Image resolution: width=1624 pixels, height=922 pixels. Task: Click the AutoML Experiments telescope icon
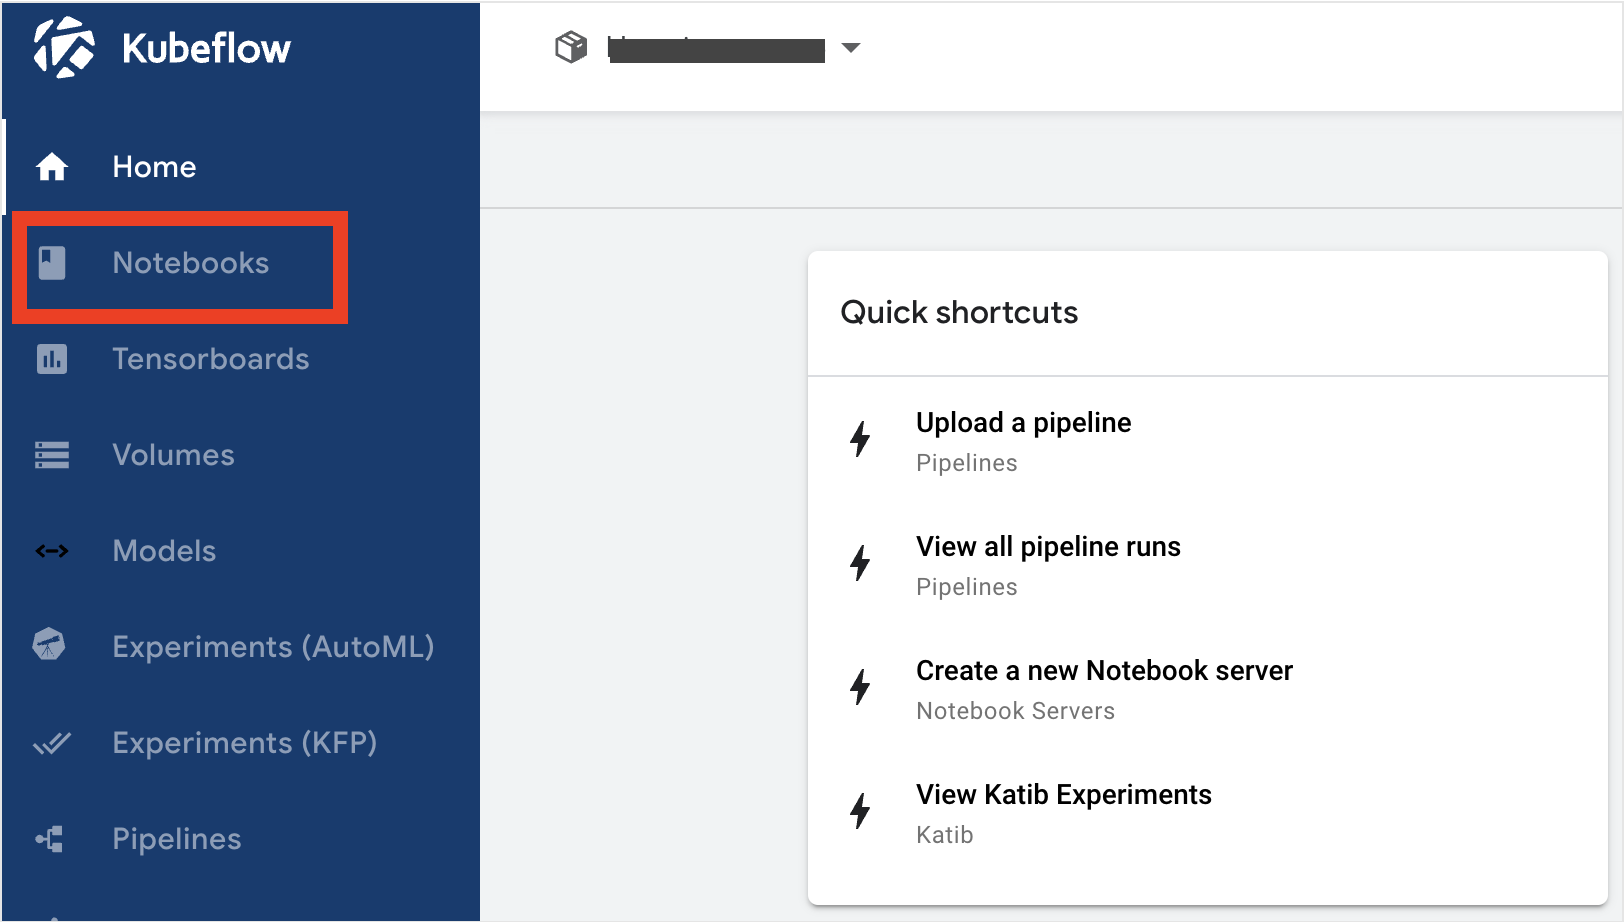point(49,645)
